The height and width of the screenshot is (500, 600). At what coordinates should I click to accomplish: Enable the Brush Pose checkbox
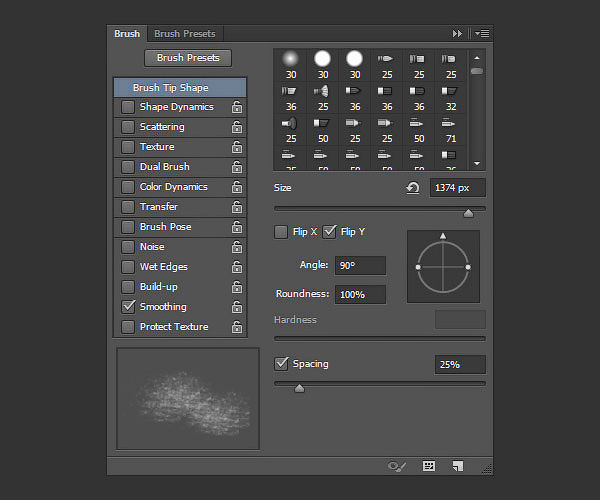pyautogui.click(x=128, y=227)
